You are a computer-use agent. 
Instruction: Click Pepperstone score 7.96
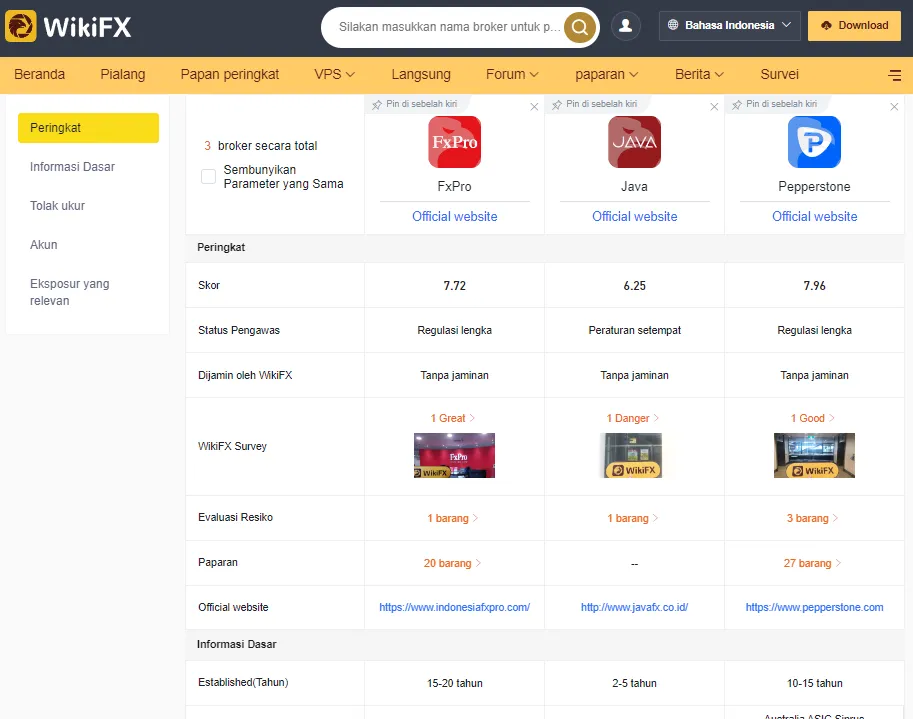[x=814, y=285]
